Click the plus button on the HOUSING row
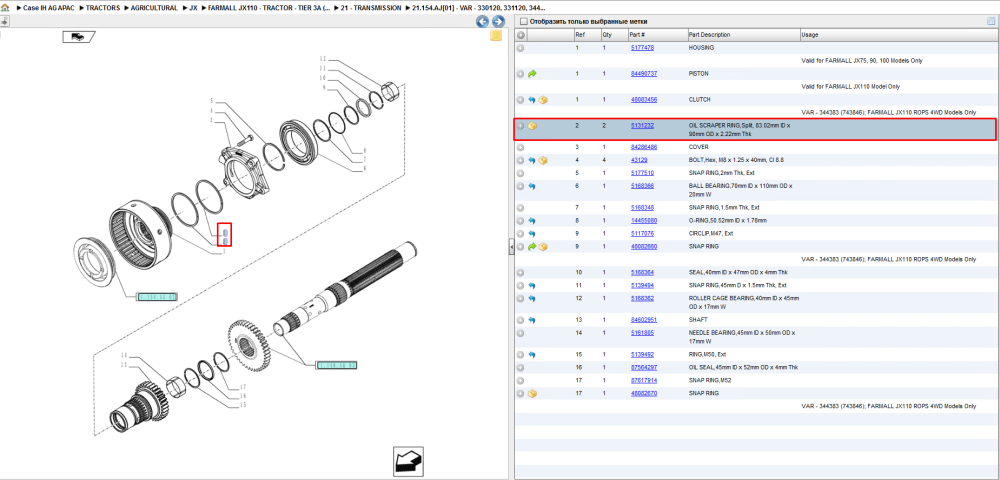The height and width of the screenshot is (480, 1000). click(521, 48)
